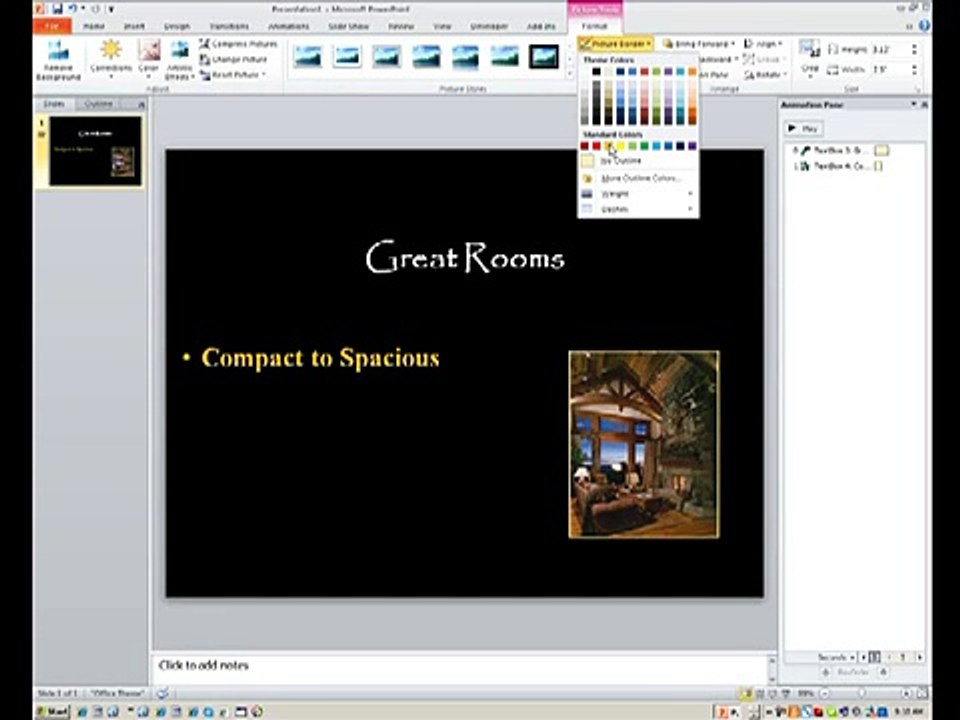Image resolution: width=960 pixels, height=720 pixels.
Task: Click Play in Animation Pane
Action: click(803, 129)
